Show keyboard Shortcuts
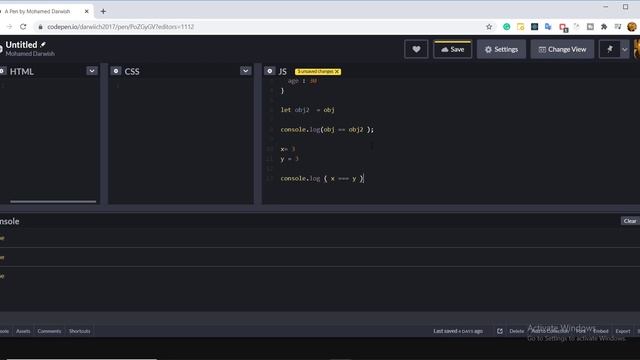Screen dimensions: 640x360 [x=80, y=331]
